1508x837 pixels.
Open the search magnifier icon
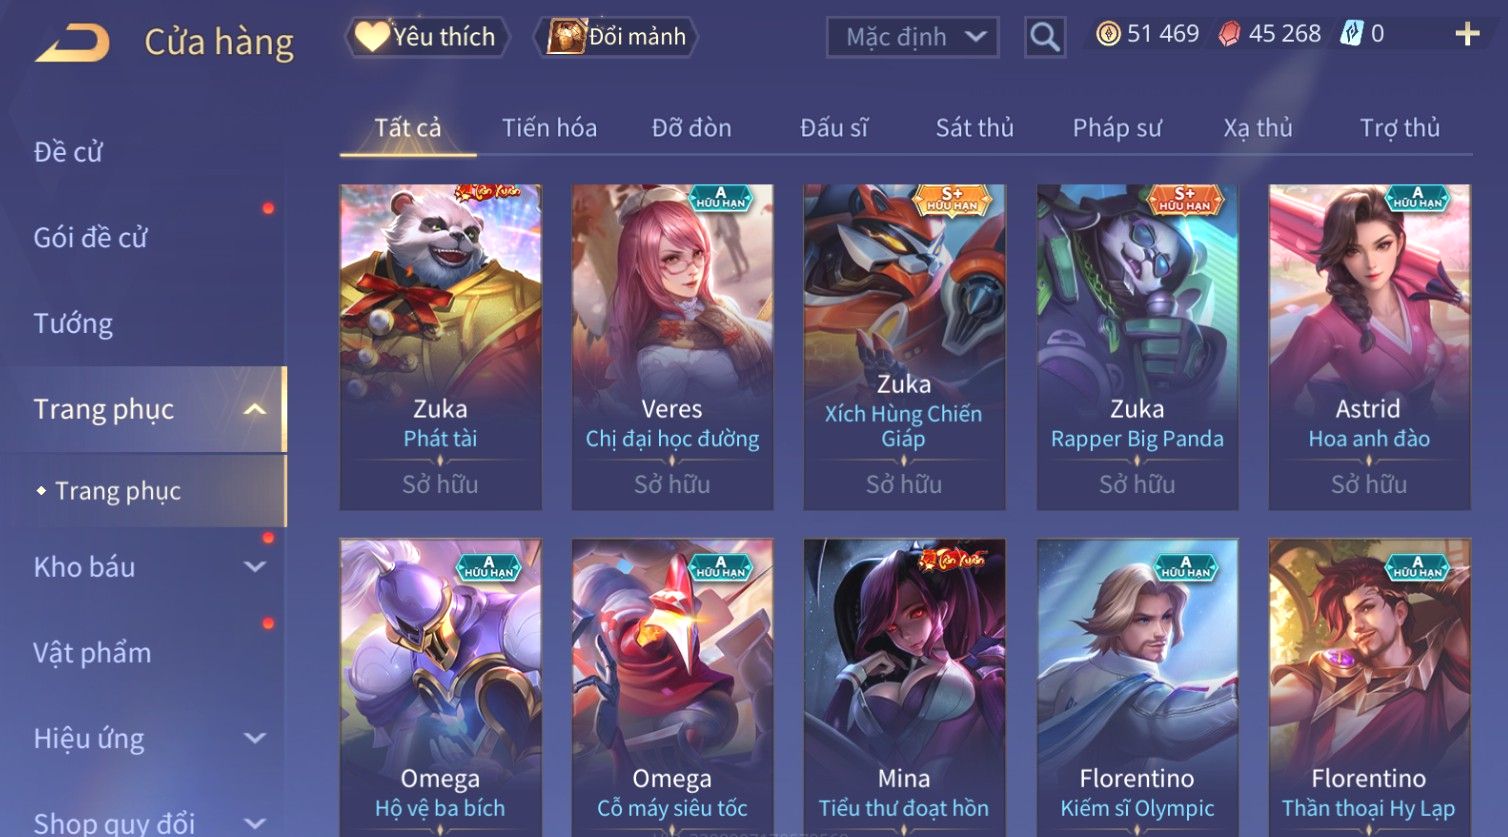coord(1045,38)
